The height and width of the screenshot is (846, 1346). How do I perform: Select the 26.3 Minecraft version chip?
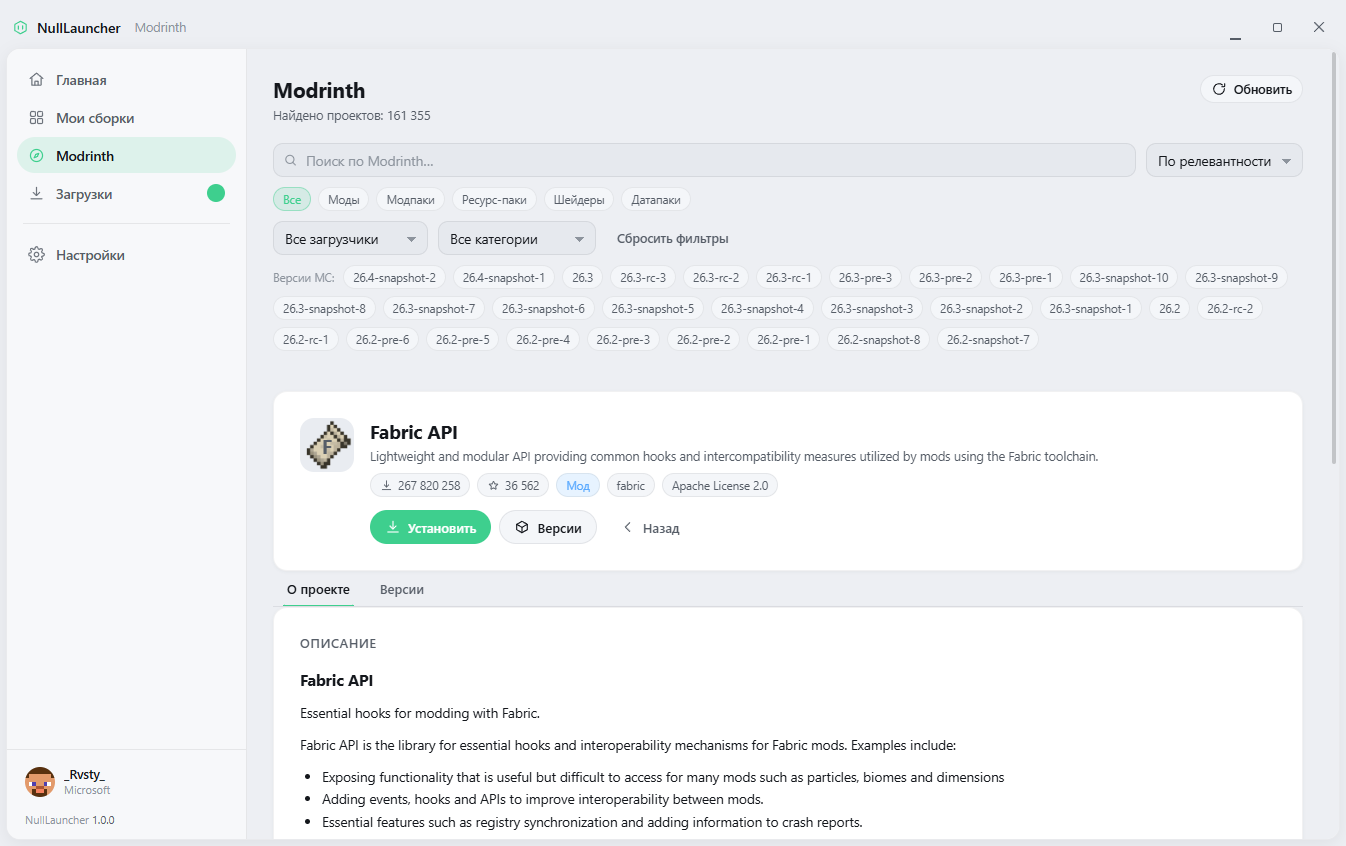coord(583,277)
